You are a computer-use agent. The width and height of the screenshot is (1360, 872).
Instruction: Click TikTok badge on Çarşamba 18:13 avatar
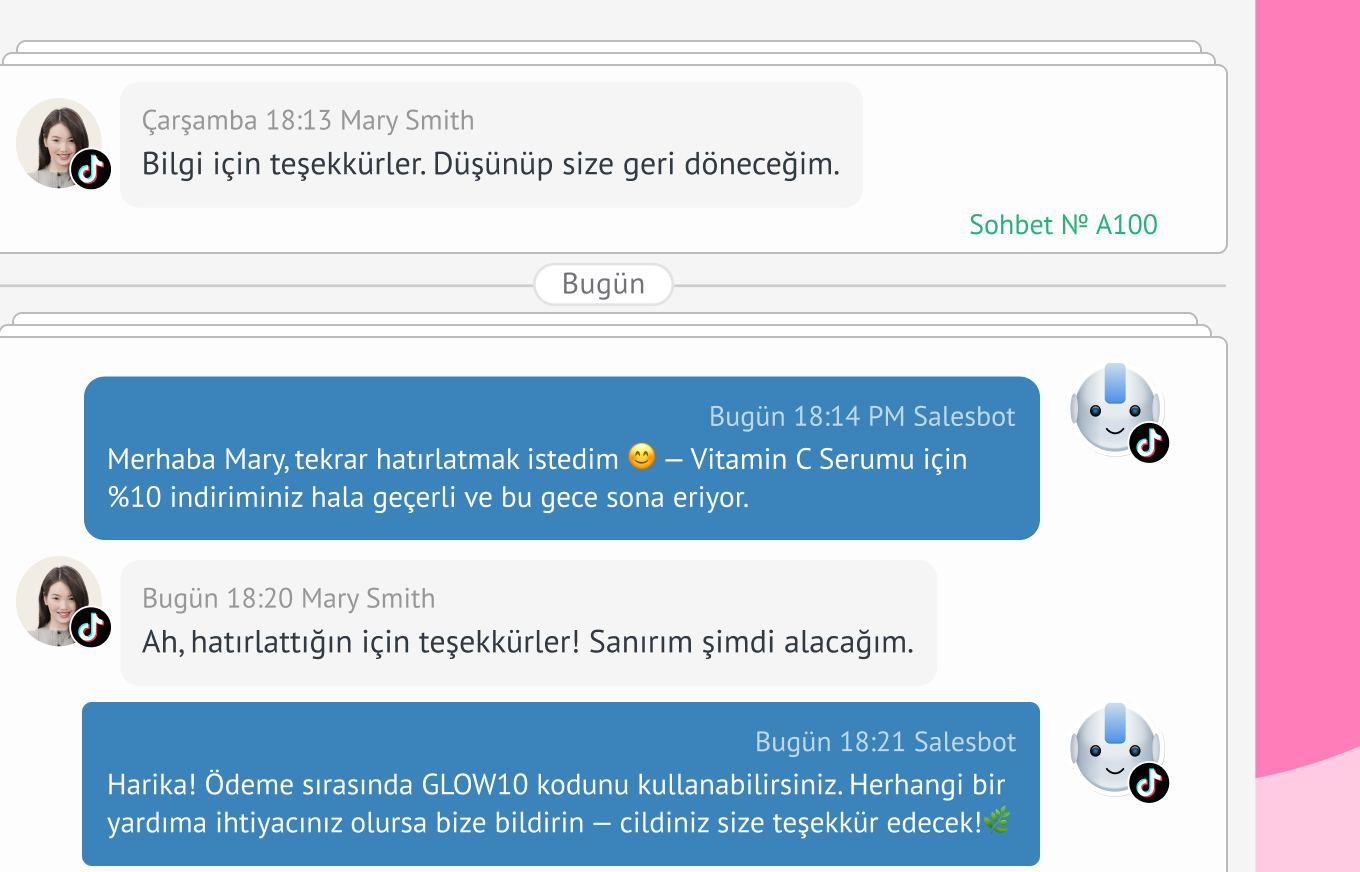[x=91, y=169]
